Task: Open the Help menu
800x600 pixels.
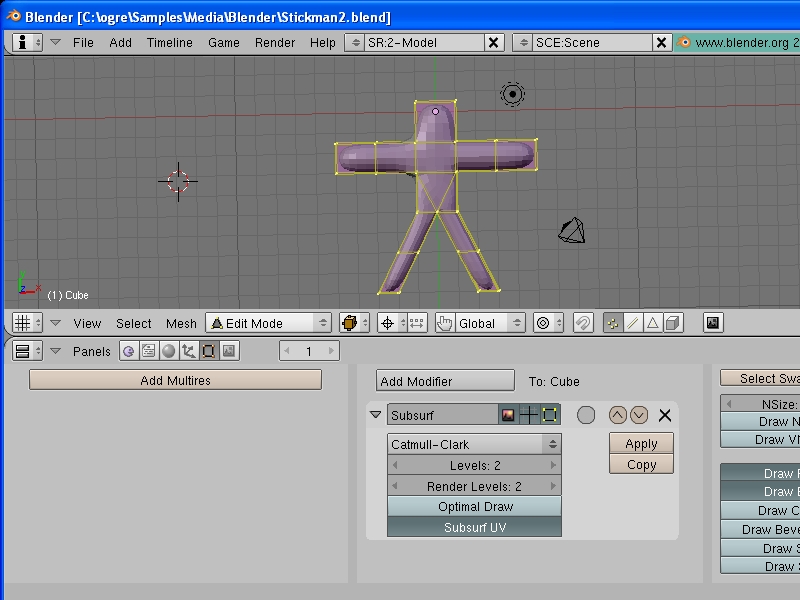Action: coord(322,43)
